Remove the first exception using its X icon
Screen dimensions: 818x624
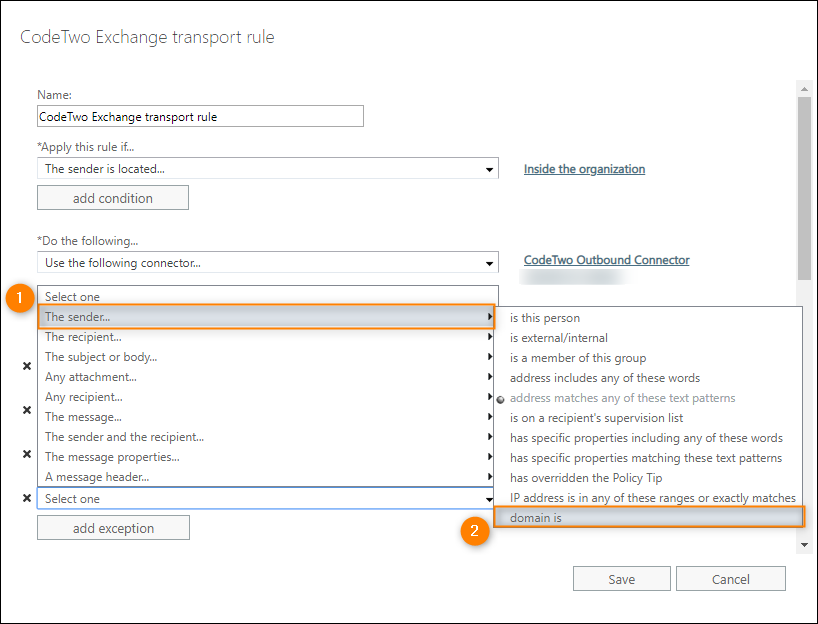(x=27, y=366)
